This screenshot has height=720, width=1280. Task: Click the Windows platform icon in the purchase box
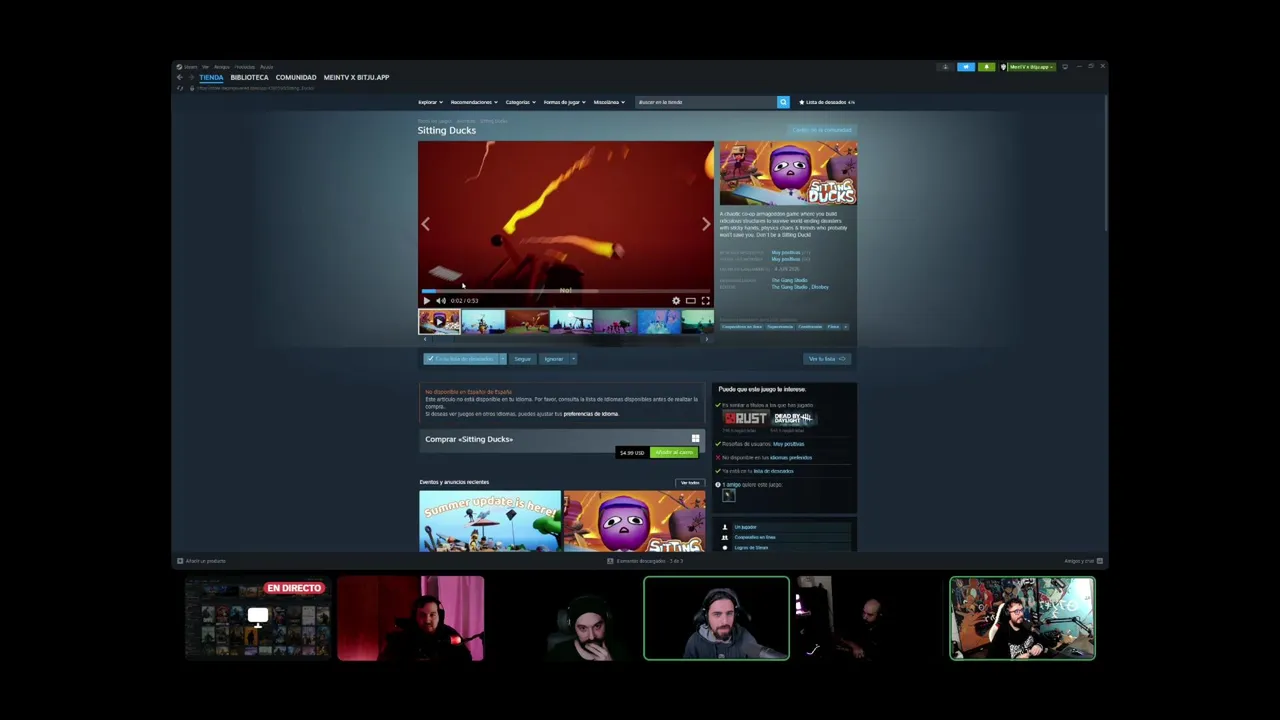point(695,439)
